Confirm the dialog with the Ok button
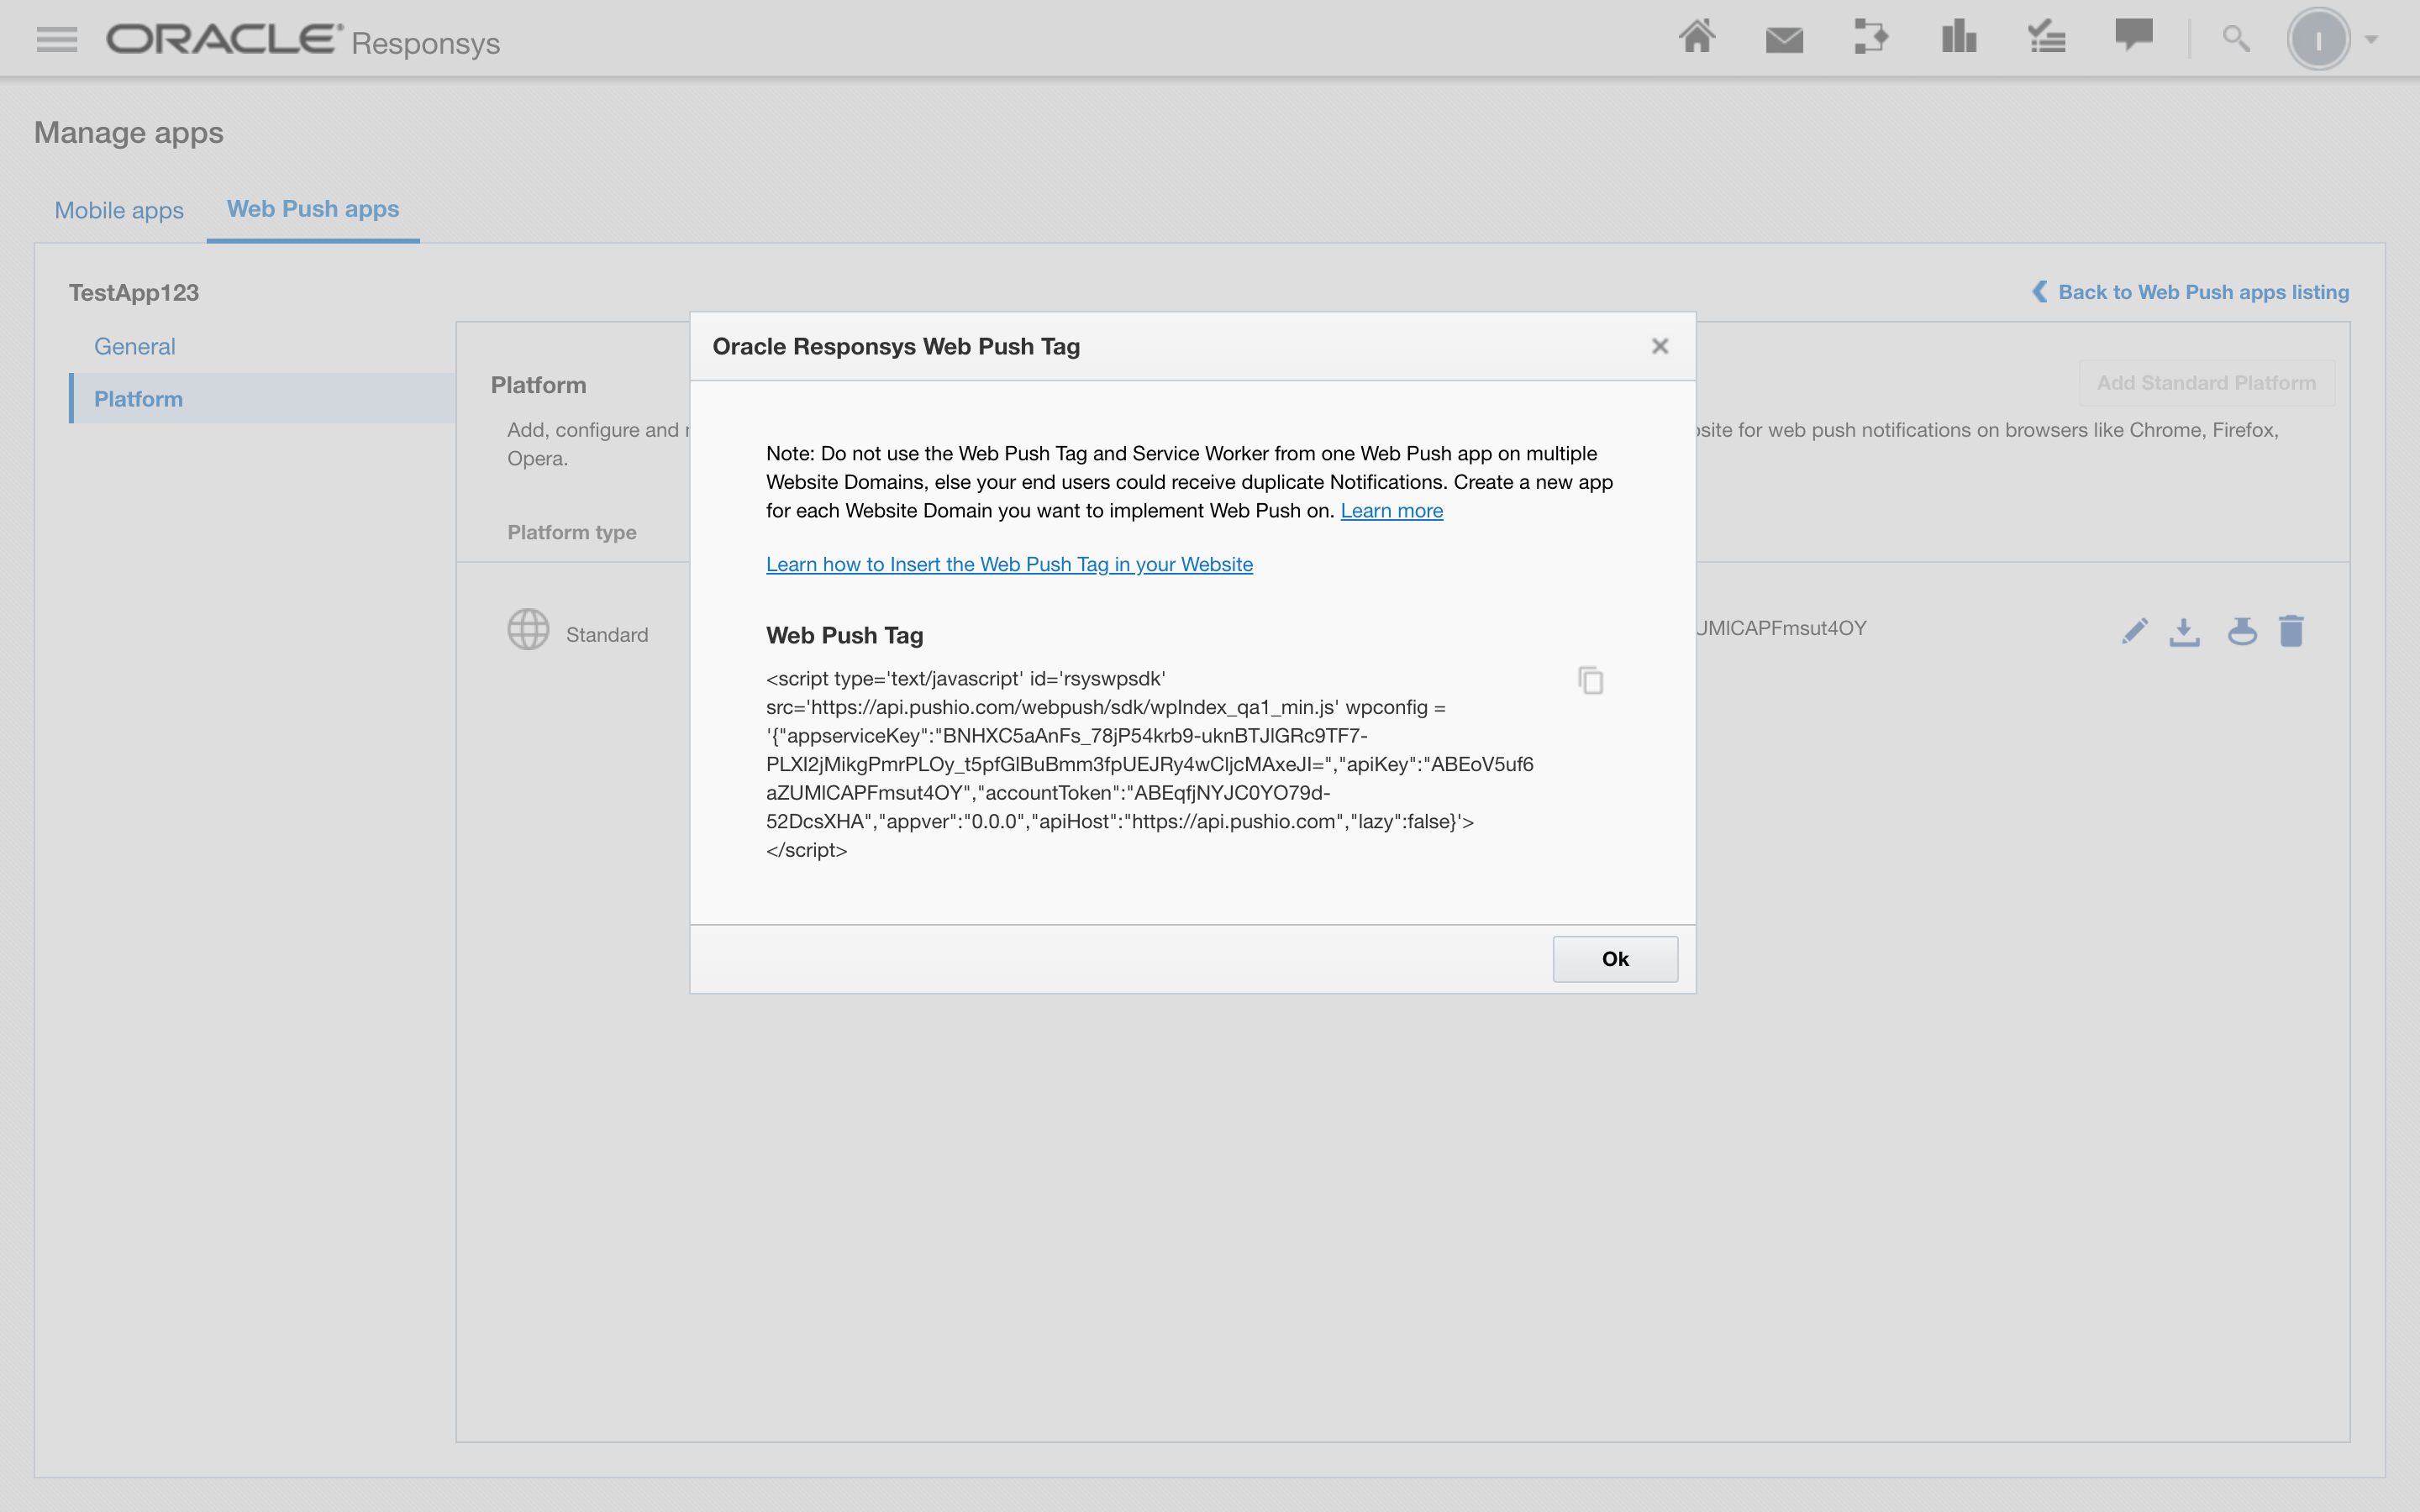The height and width of the screenshot is (1512, 2420). click(1614, 958)
